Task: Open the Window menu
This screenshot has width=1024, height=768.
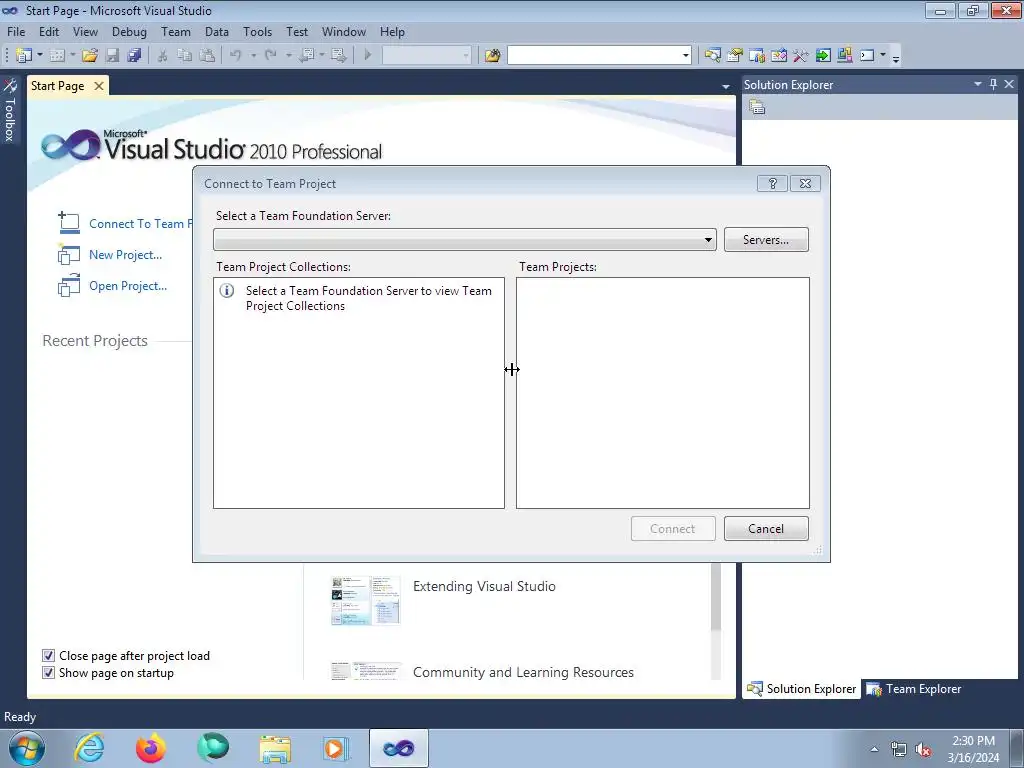Action: 344,31
